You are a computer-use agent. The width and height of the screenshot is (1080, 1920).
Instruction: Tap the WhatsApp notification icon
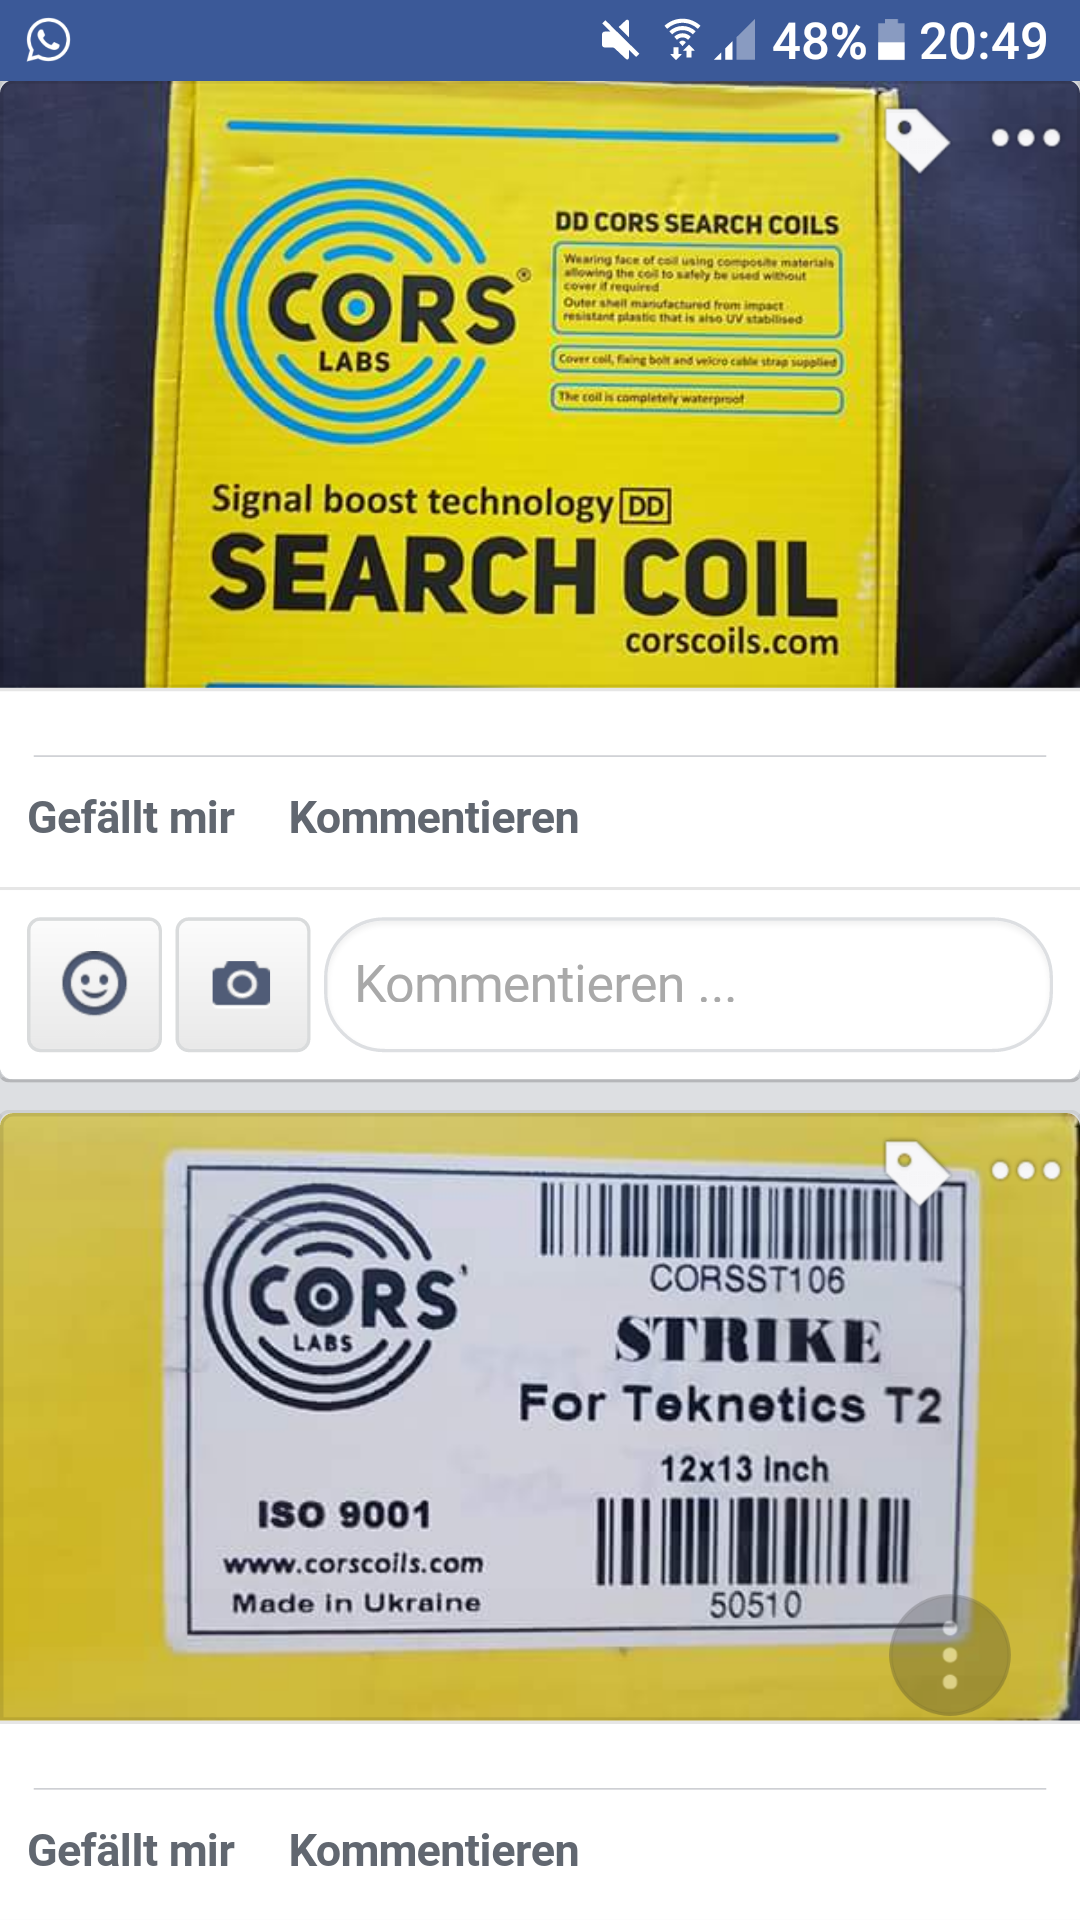tap(48, 41)
